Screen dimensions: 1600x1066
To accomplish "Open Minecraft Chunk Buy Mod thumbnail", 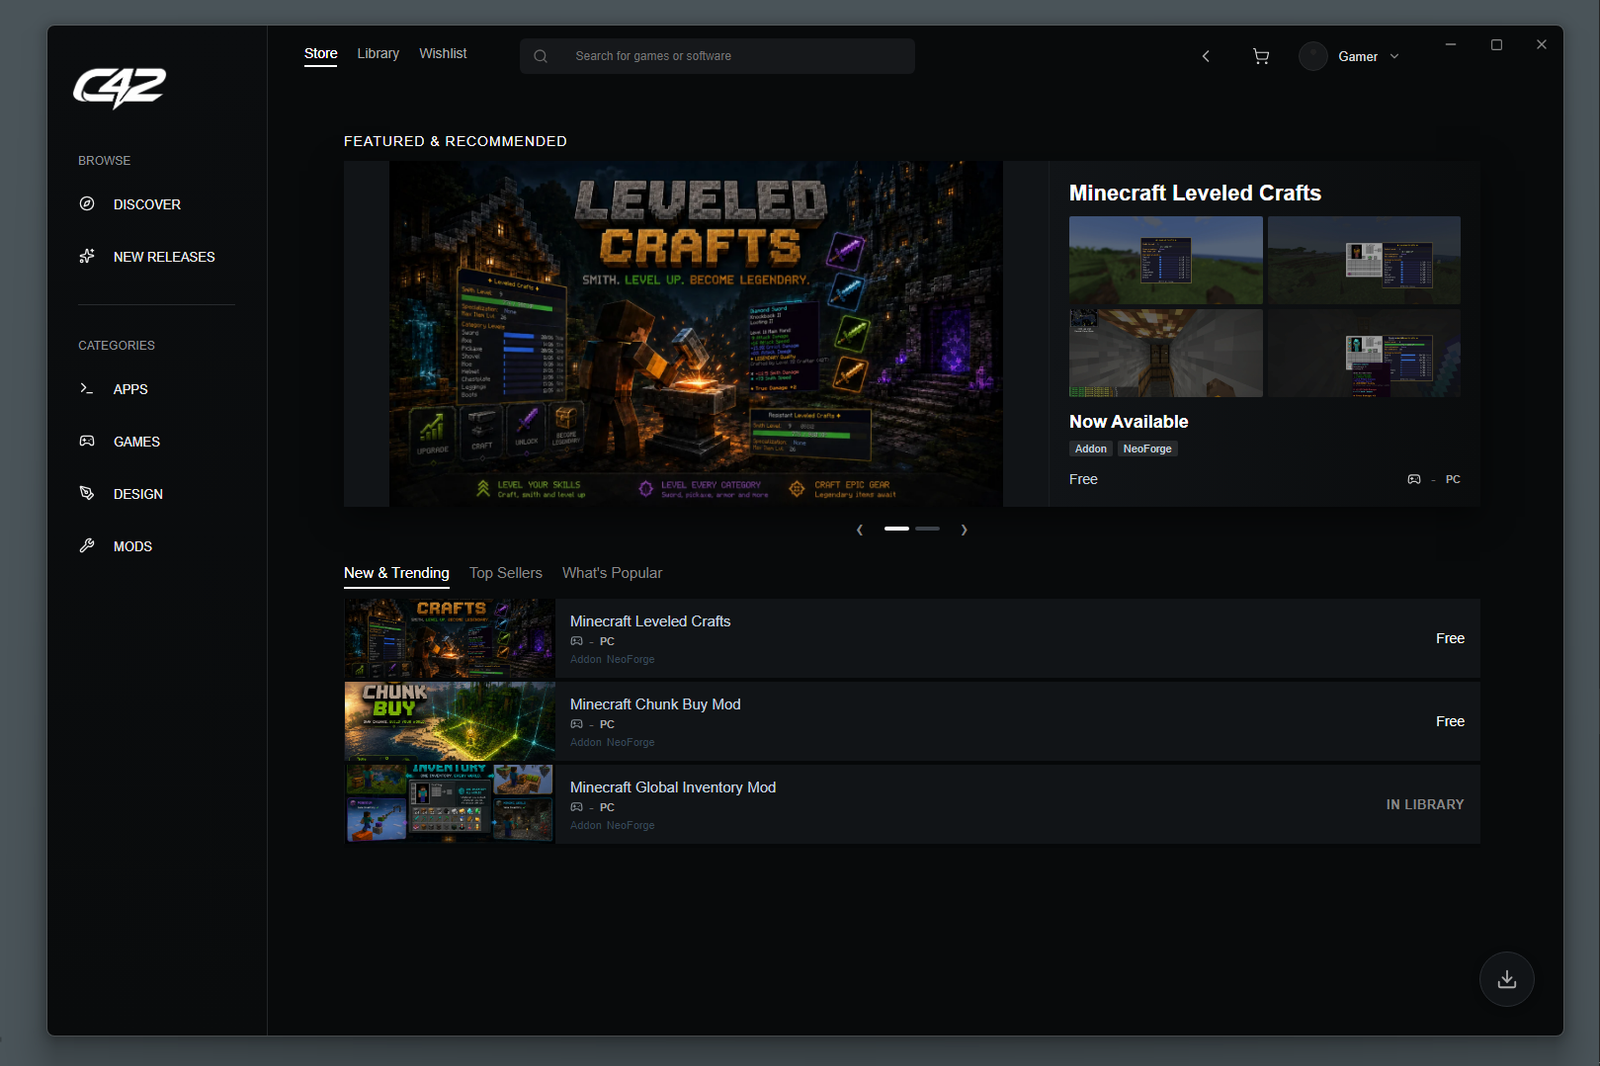I will [x=449, y=722].
